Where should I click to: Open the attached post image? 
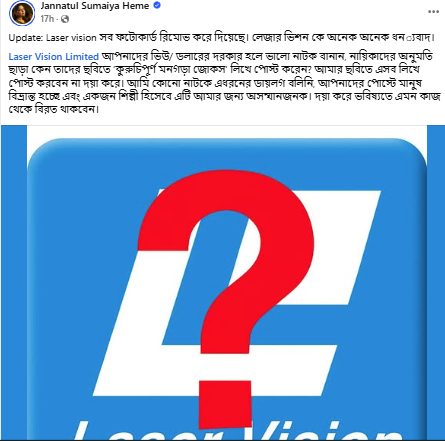pos(222,283)
